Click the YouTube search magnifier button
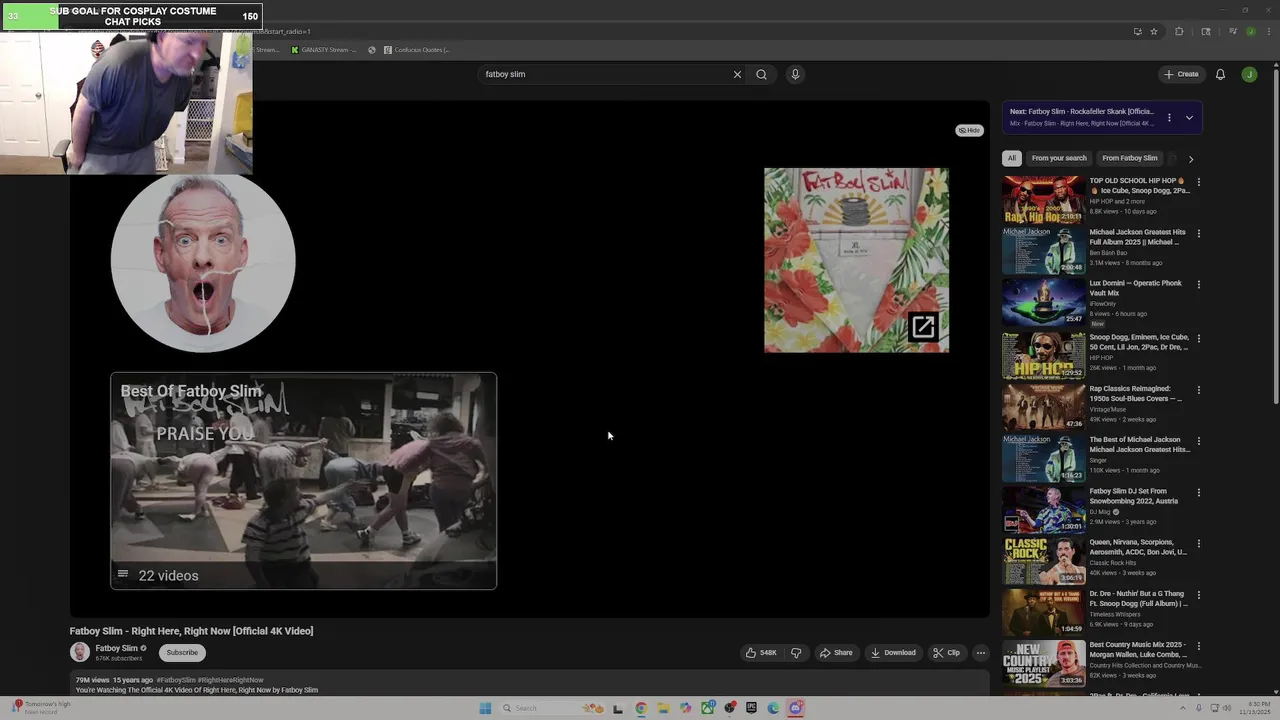Viewport: 1280px width, 720px height. [761, 74]
